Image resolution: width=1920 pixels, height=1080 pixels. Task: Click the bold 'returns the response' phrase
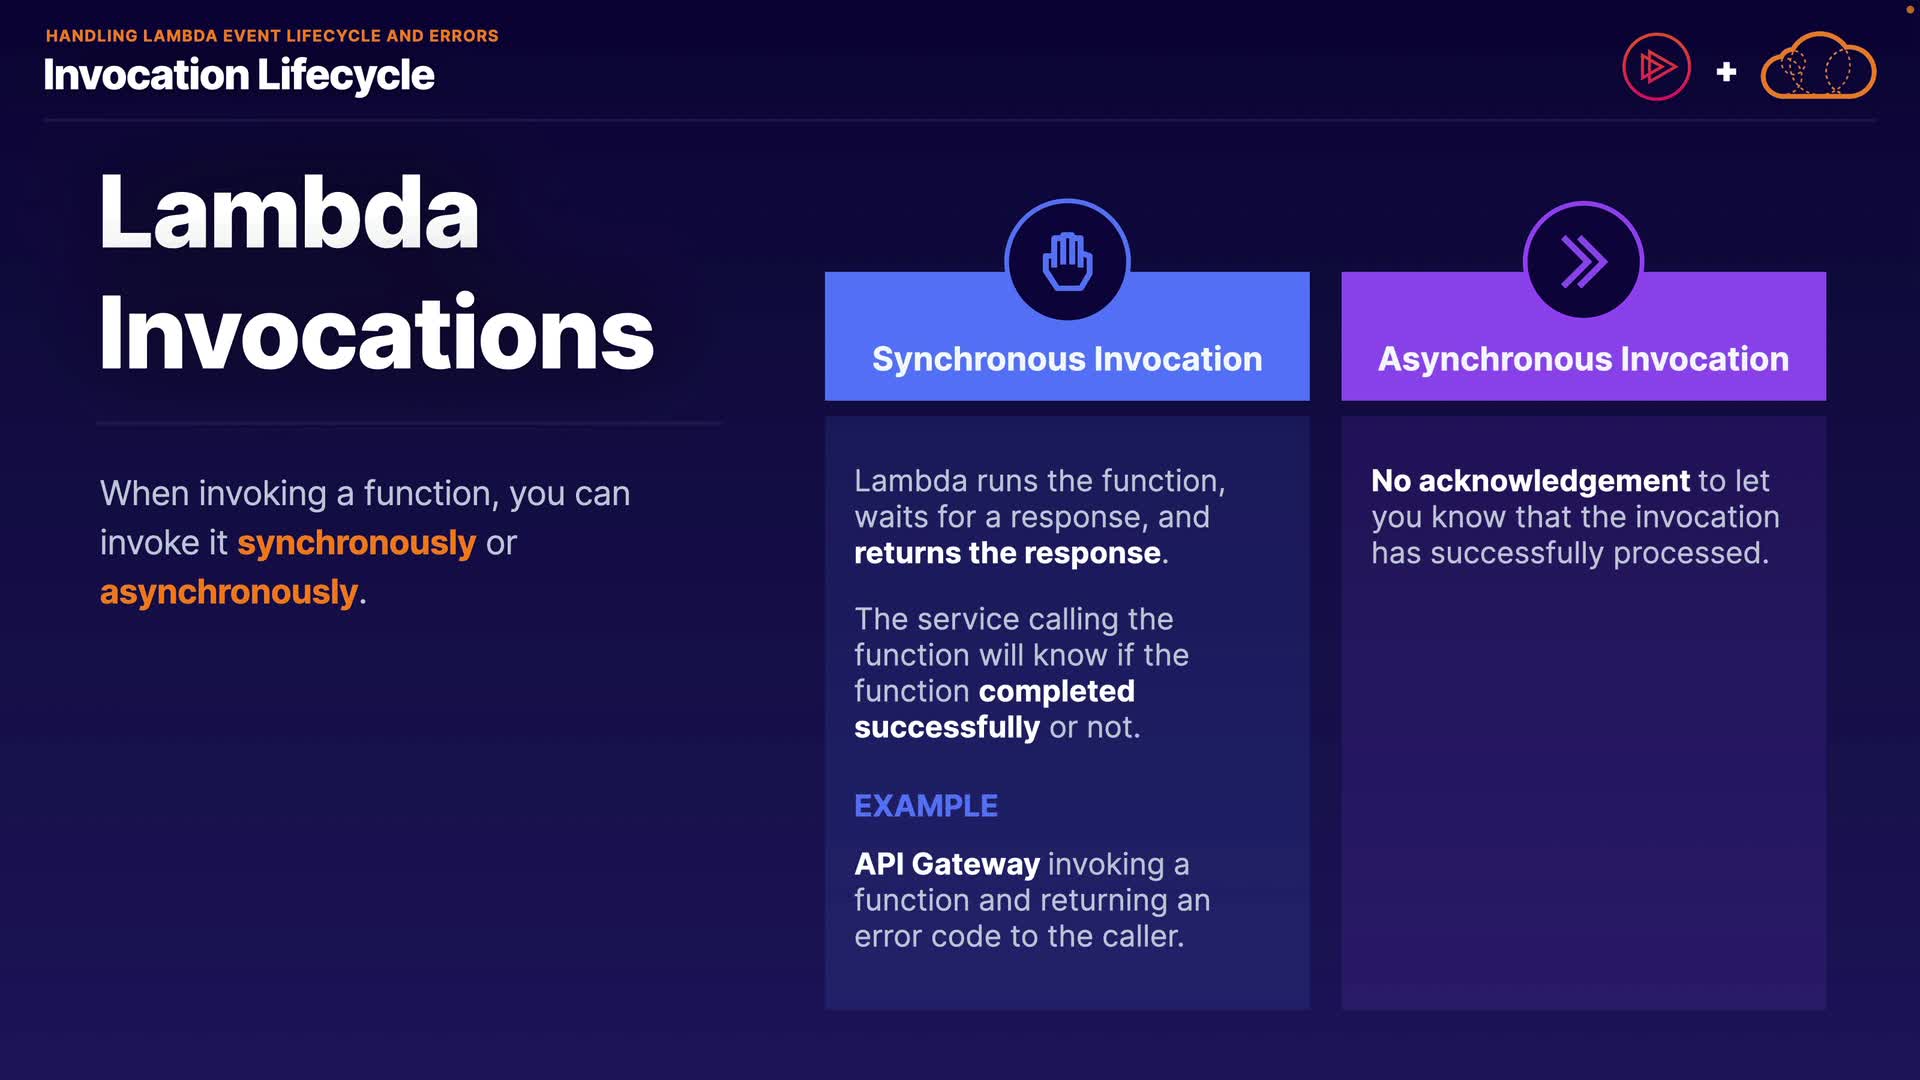tap(1007, 553)
